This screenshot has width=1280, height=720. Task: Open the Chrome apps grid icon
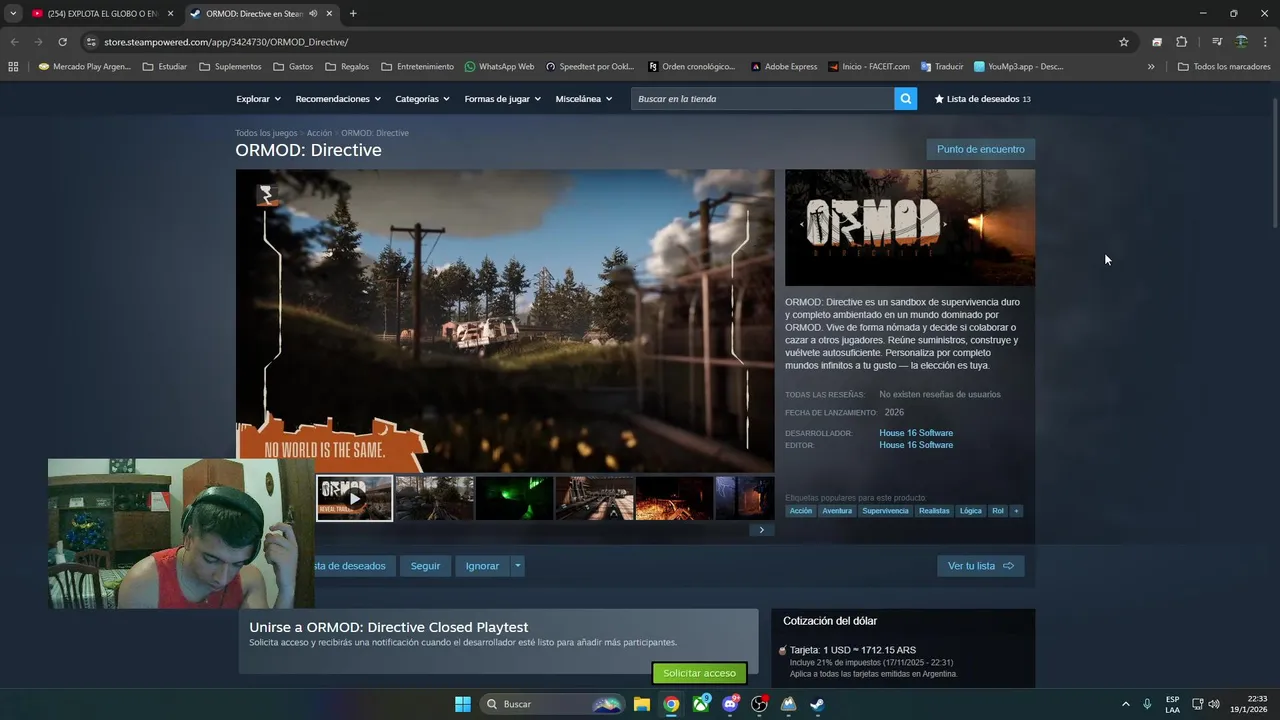click(13, 67)
